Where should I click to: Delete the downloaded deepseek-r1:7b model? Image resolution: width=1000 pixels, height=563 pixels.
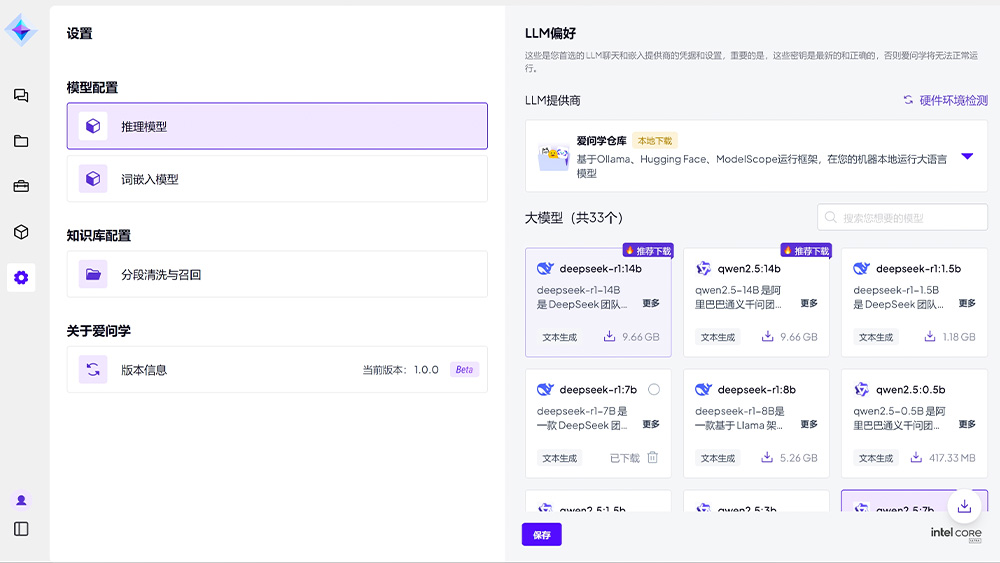(652, 458)
